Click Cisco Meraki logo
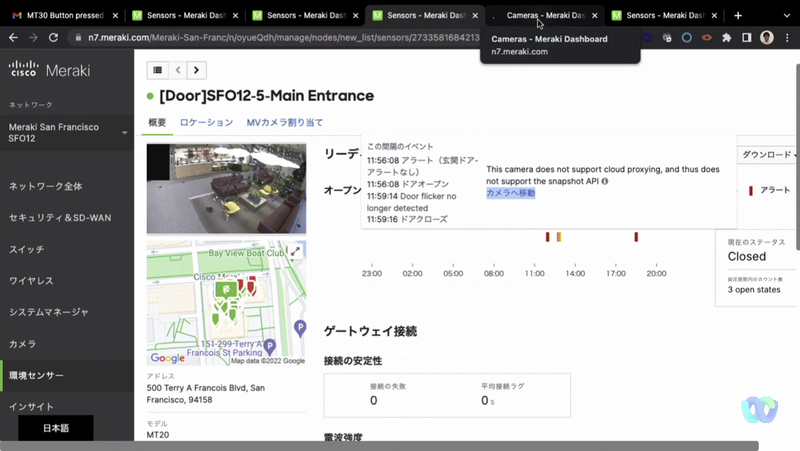Viewport: 800px width, 451px height. [x=49, y=69]
